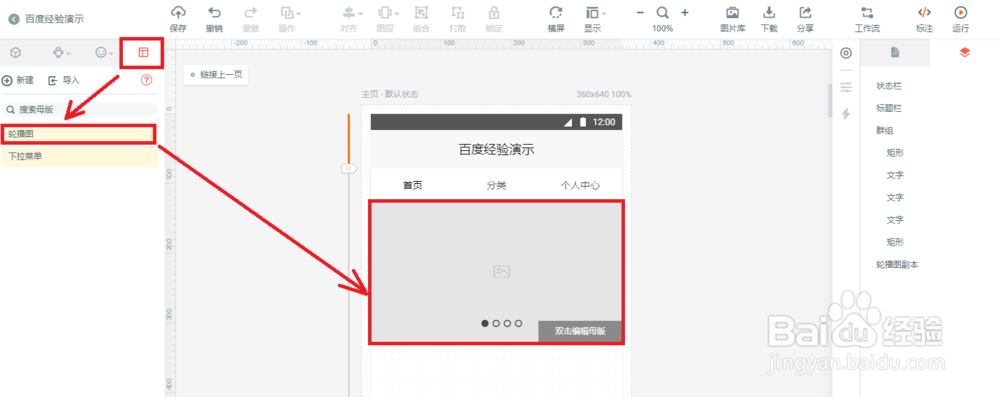The width and height of the screenshot is (1000, 397).
Task: Select the 母版 master template tab
Action: click(143, 53)
